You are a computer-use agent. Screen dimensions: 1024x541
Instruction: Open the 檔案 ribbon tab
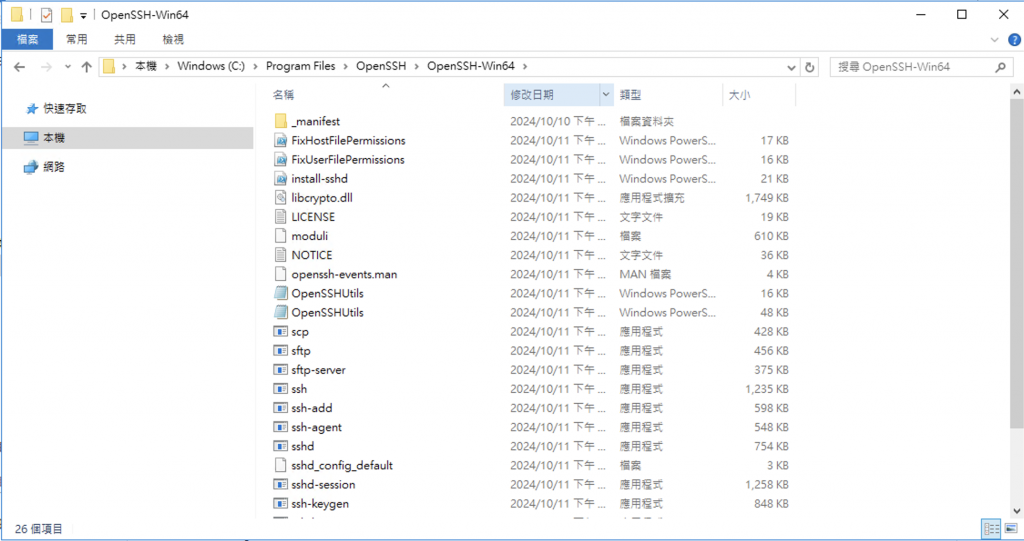tap(27, 39)
